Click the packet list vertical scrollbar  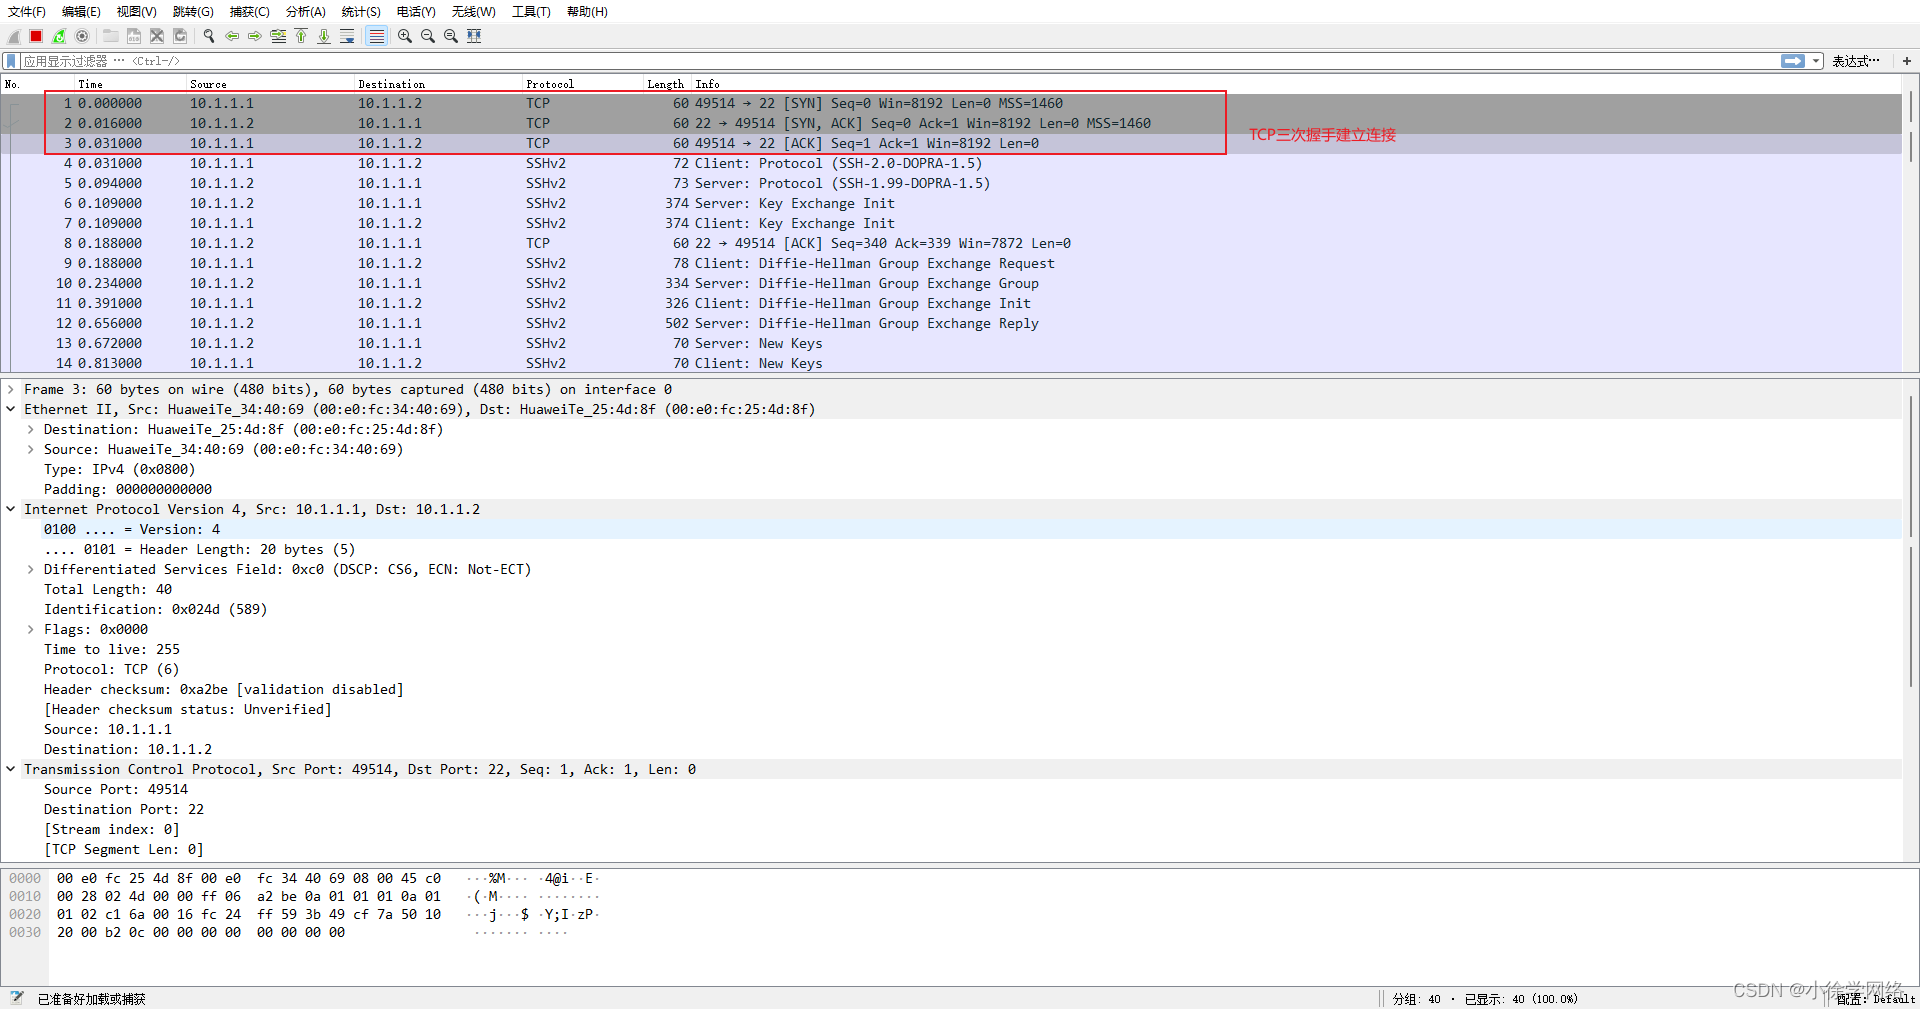click(1910, 222)
